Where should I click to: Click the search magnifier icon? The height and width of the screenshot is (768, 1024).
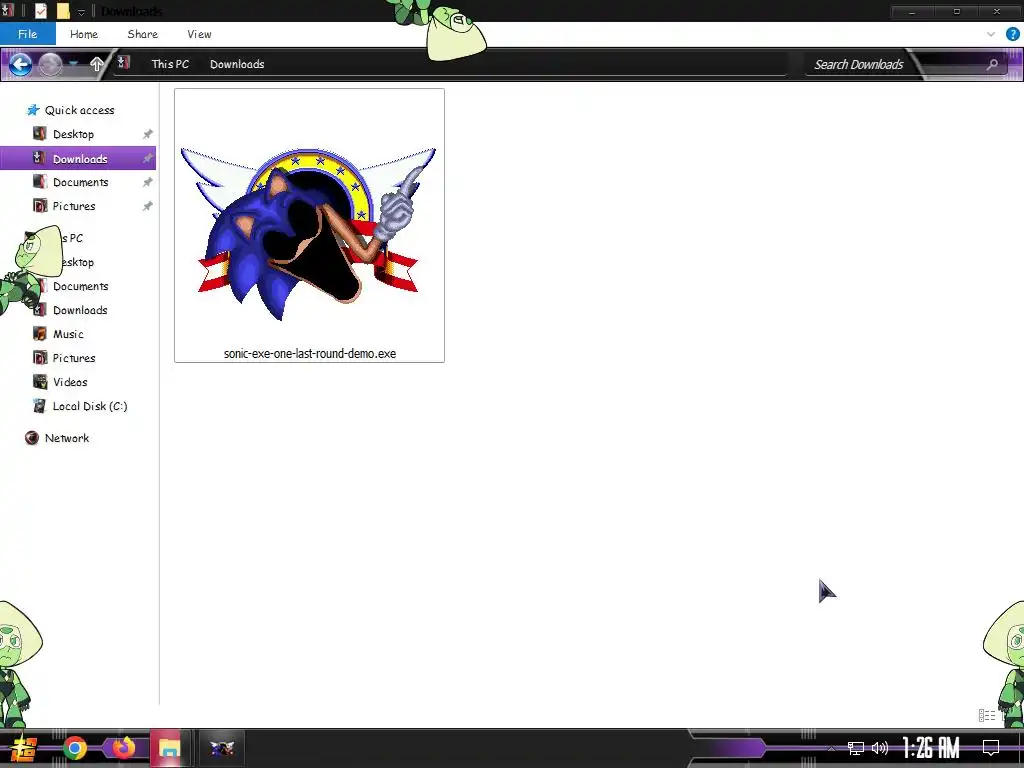992,64
